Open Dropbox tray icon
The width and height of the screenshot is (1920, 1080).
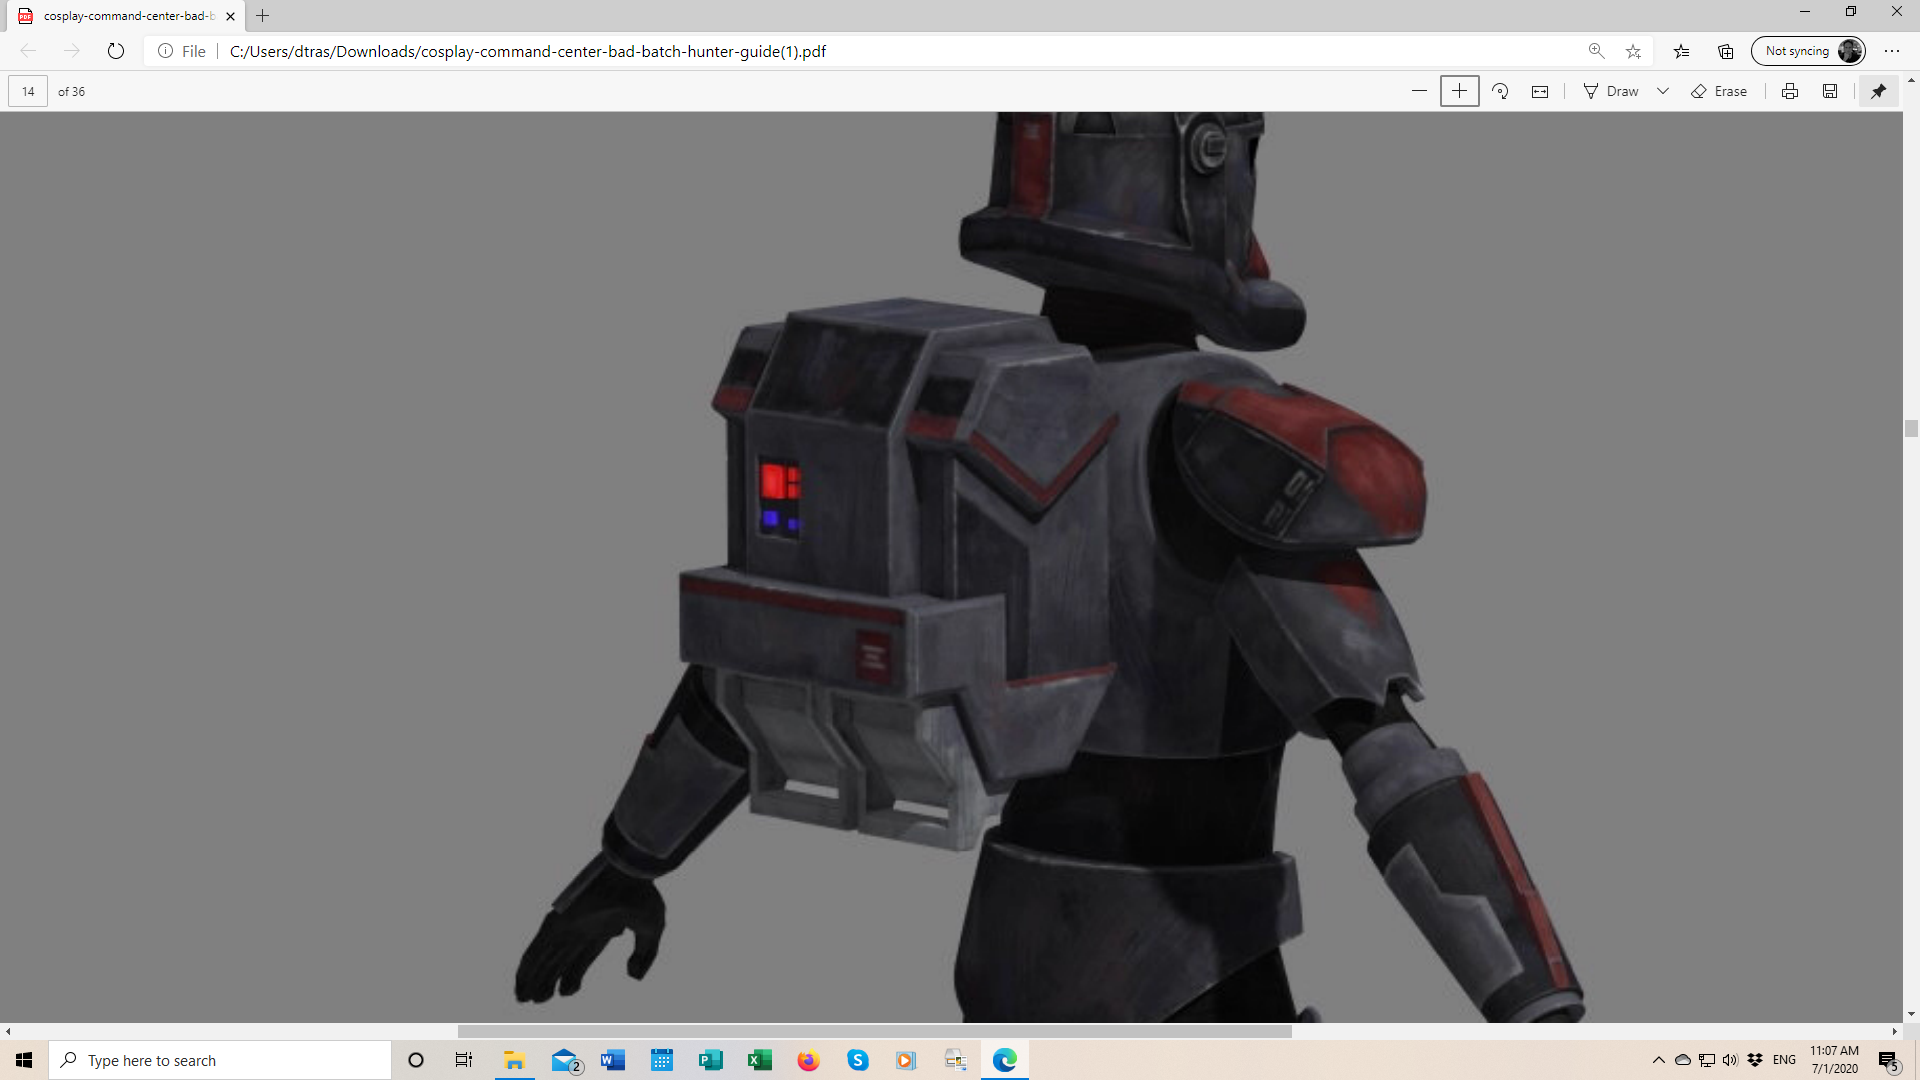click(x=1755, y=1060)
